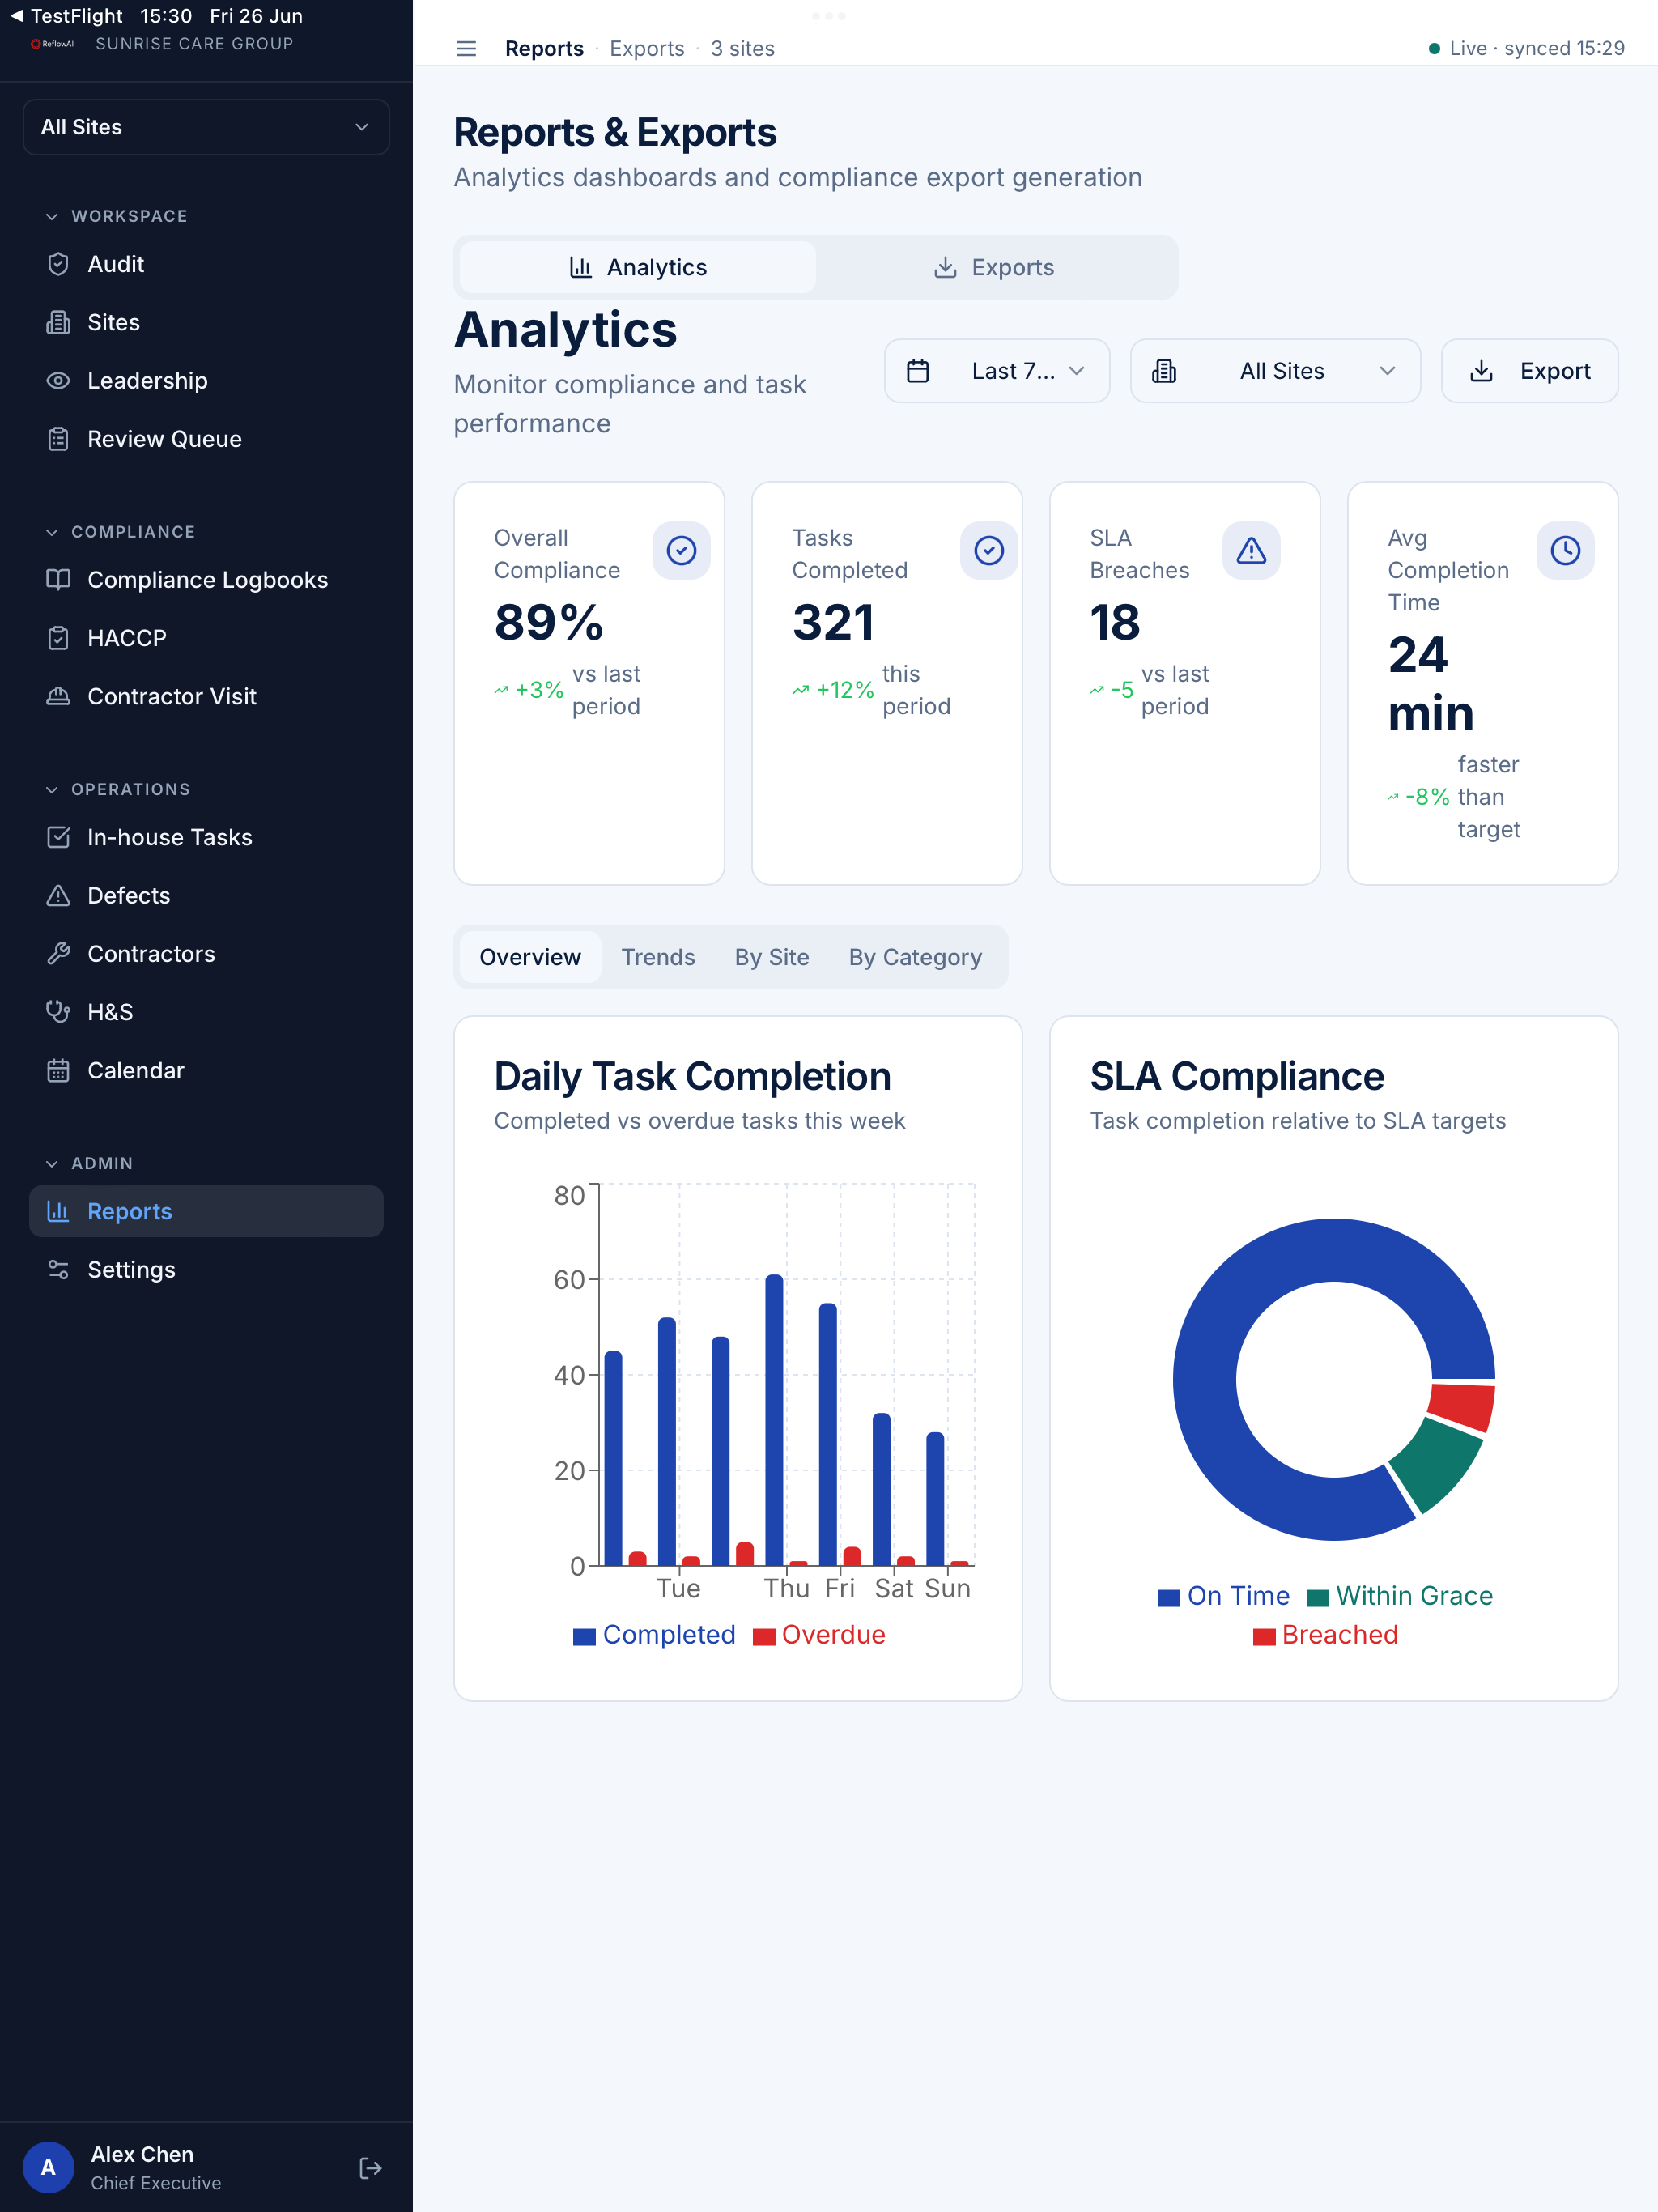The width and height of the screenshot is (1658, 2212).
Task: Click the green Live status dot
Action: pos(1434,48)
